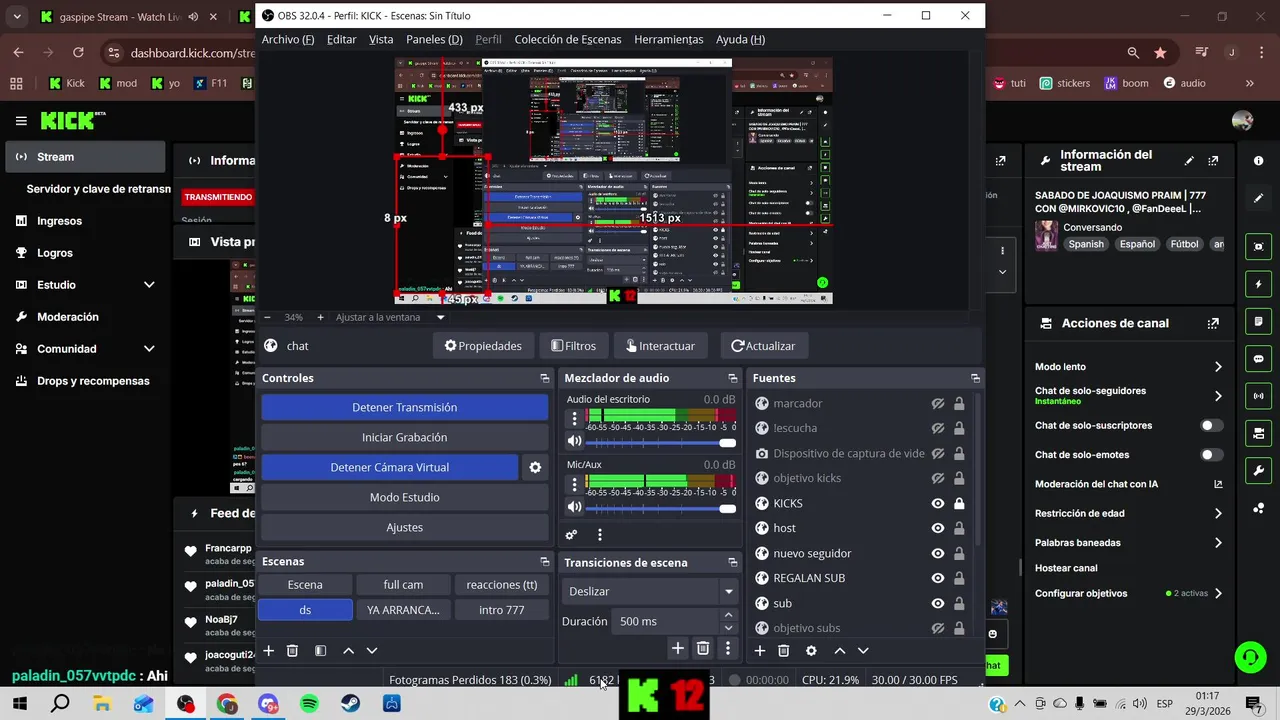The height and width of the screenshot is (720, 1280).
Task: Expand Palabras baneadas option
Action: tap(1218, 543)
